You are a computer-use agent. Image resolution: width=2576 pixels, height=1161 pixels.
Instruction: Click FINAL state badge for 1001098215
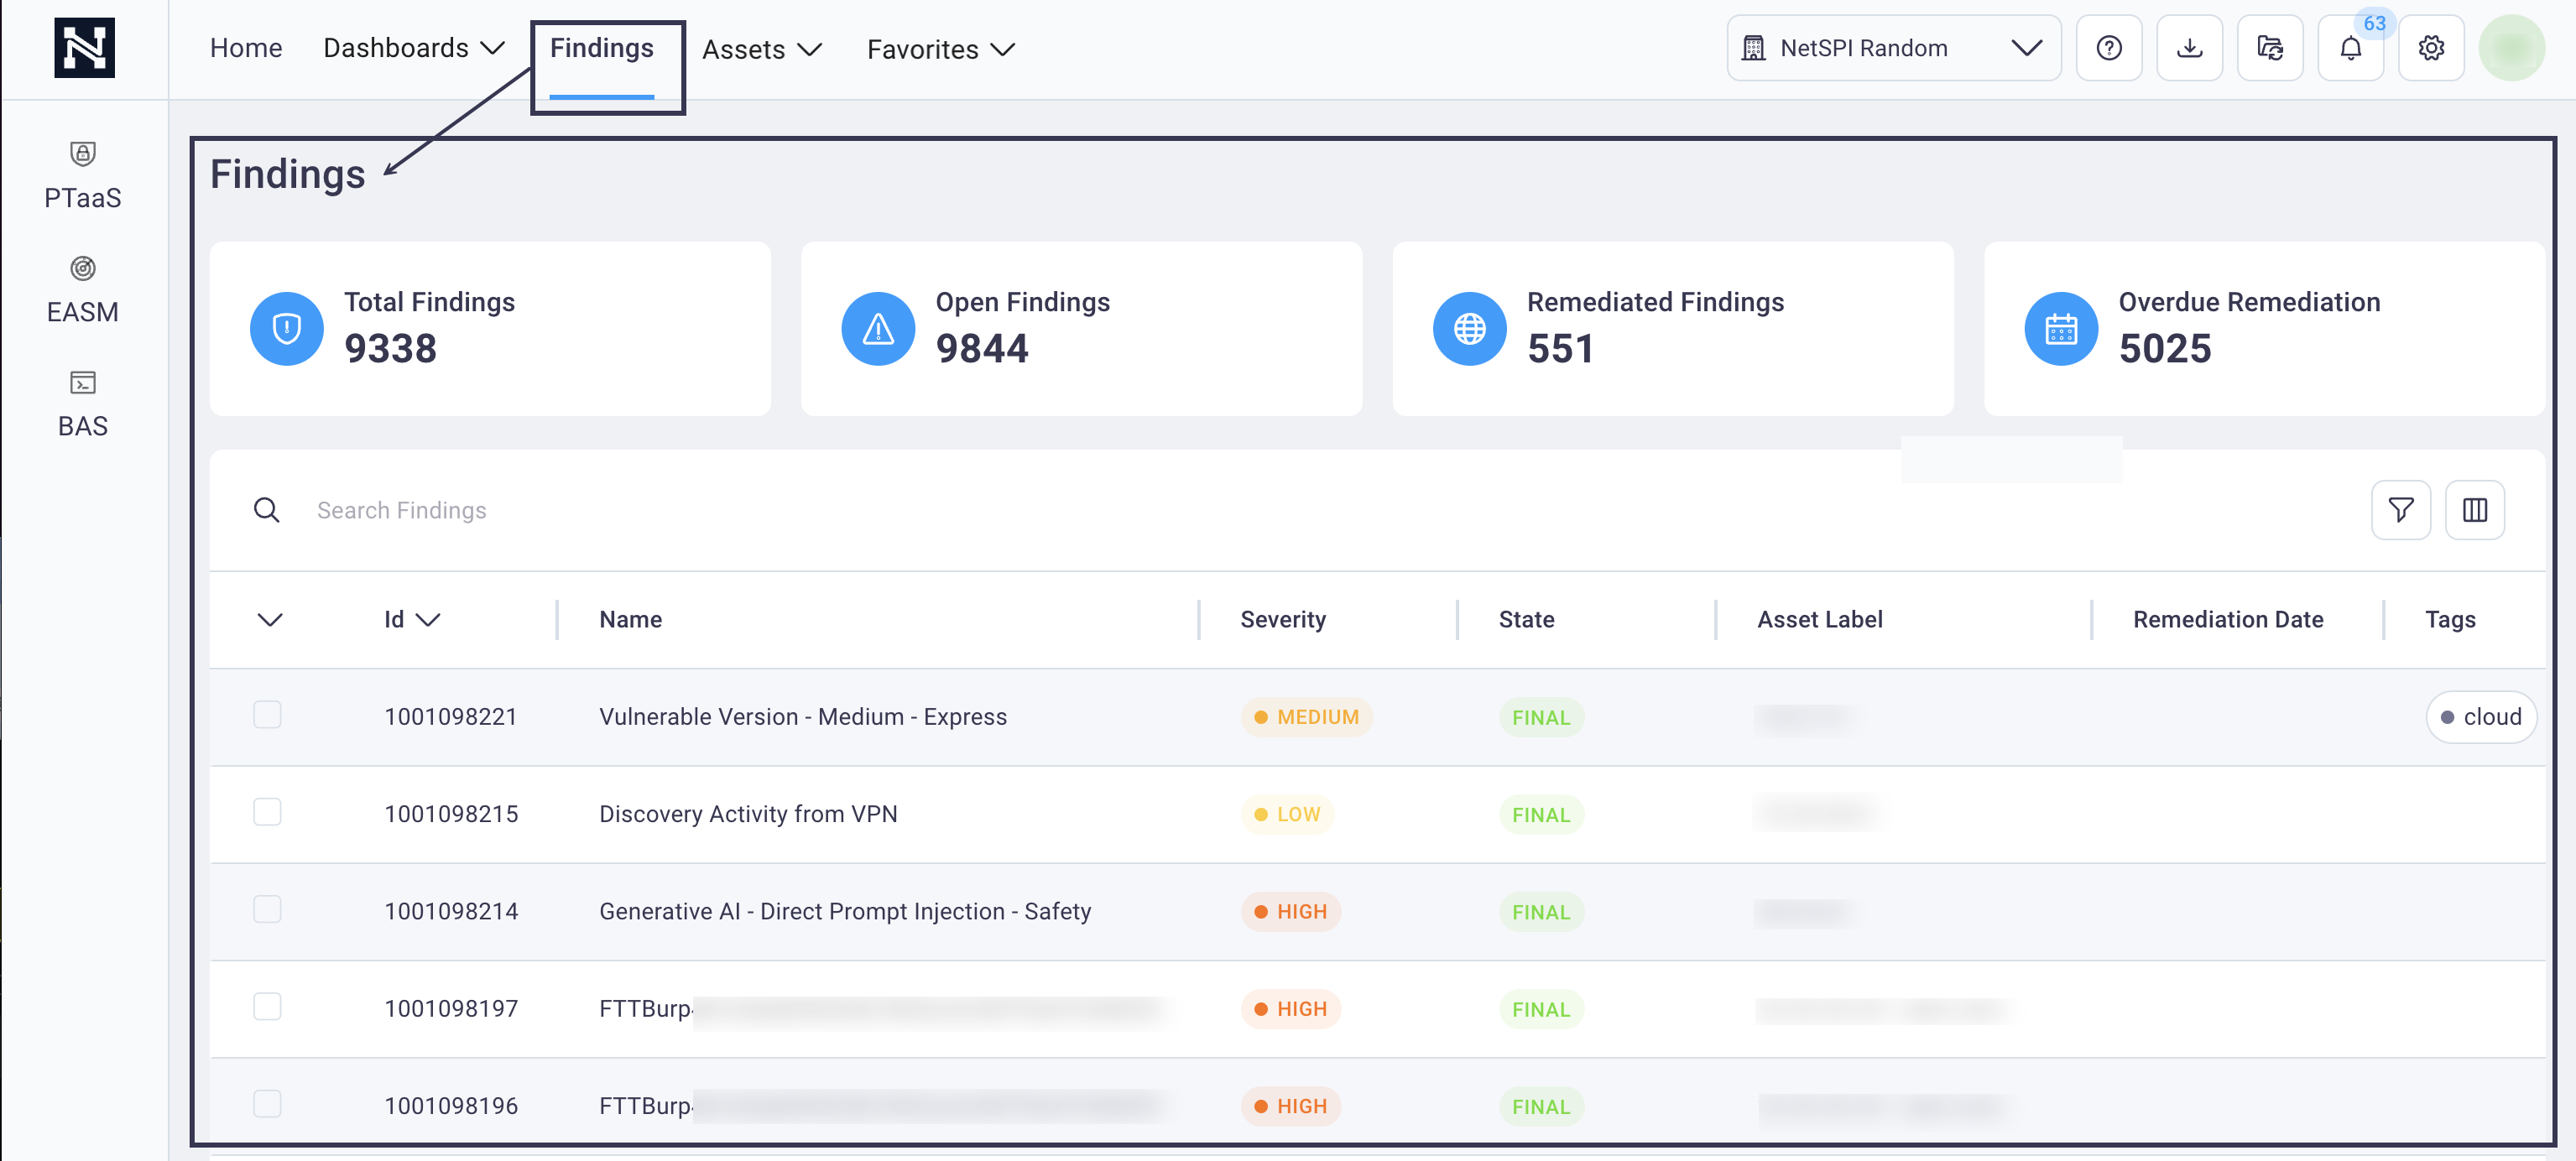[1541, 815]
